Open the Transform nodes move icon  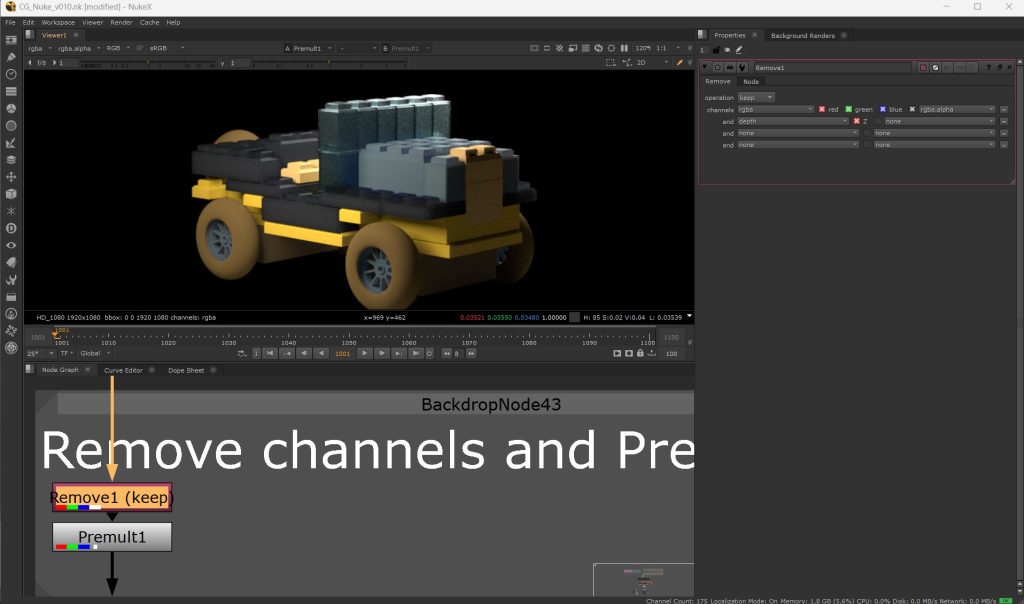[x=11, y=176]
